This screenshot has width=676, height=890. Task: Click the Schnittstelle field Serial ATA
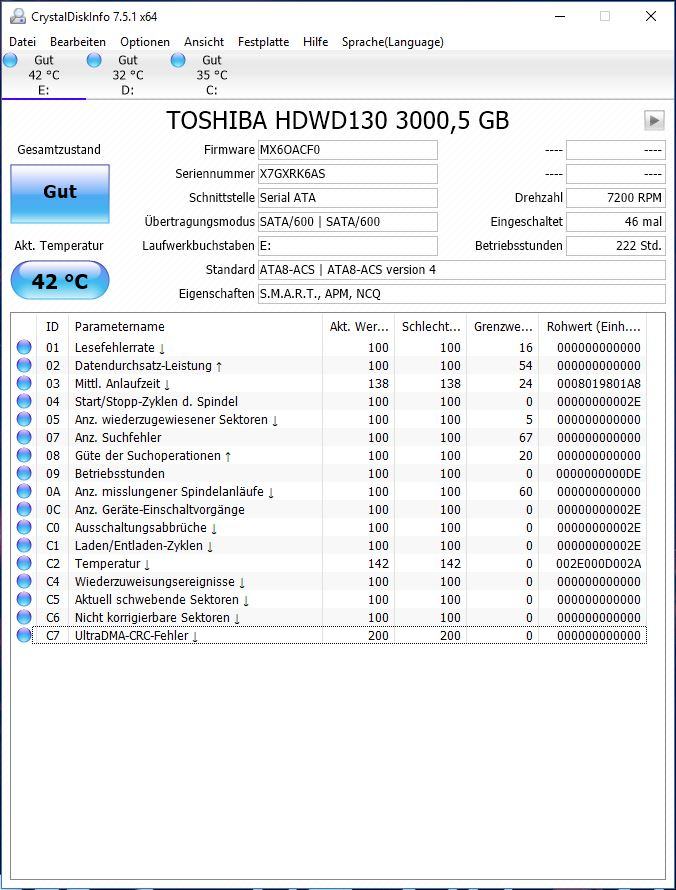(x=348, y=198)
